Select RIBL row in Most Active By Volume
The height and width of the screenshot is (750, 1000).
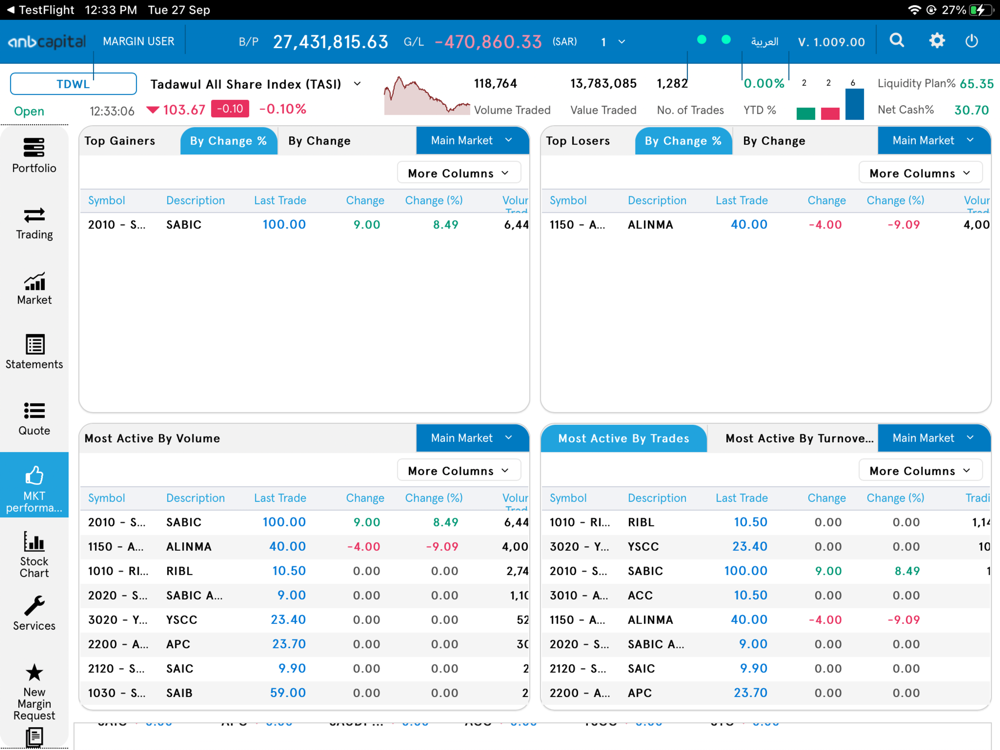[304, 571]
